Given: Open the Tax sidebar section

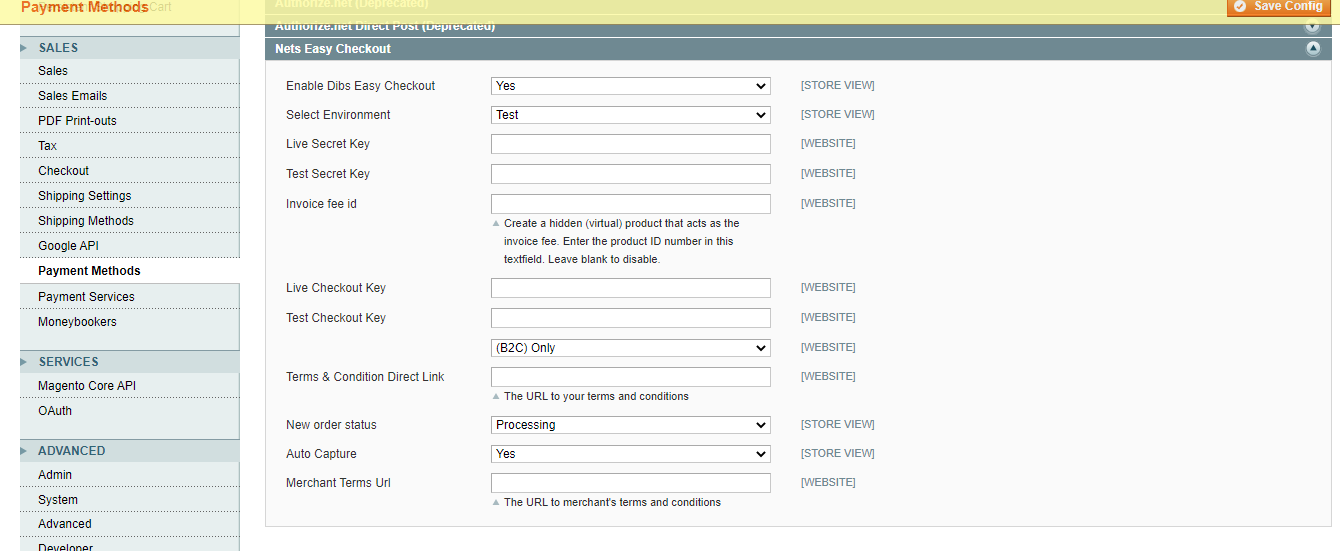Looking at the screenshot, I should point(130,146).
